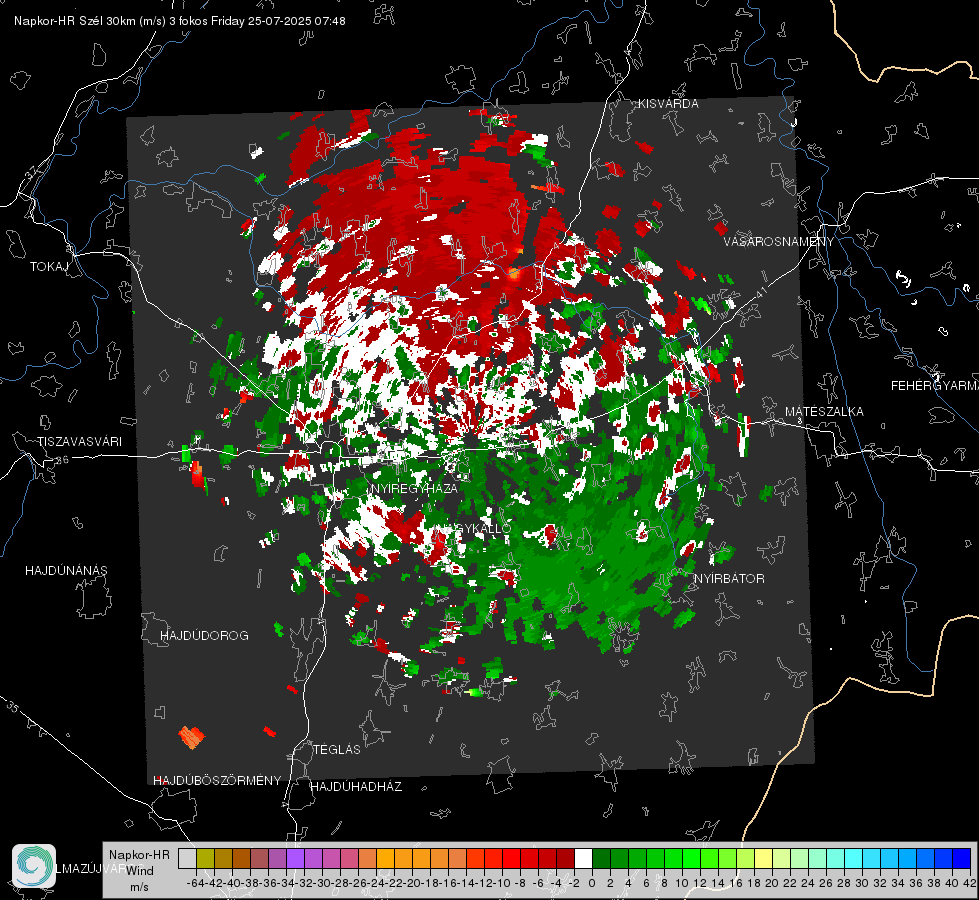
Task: Click the TISZAVASVÁRI city label
Action: pos(79,442)
